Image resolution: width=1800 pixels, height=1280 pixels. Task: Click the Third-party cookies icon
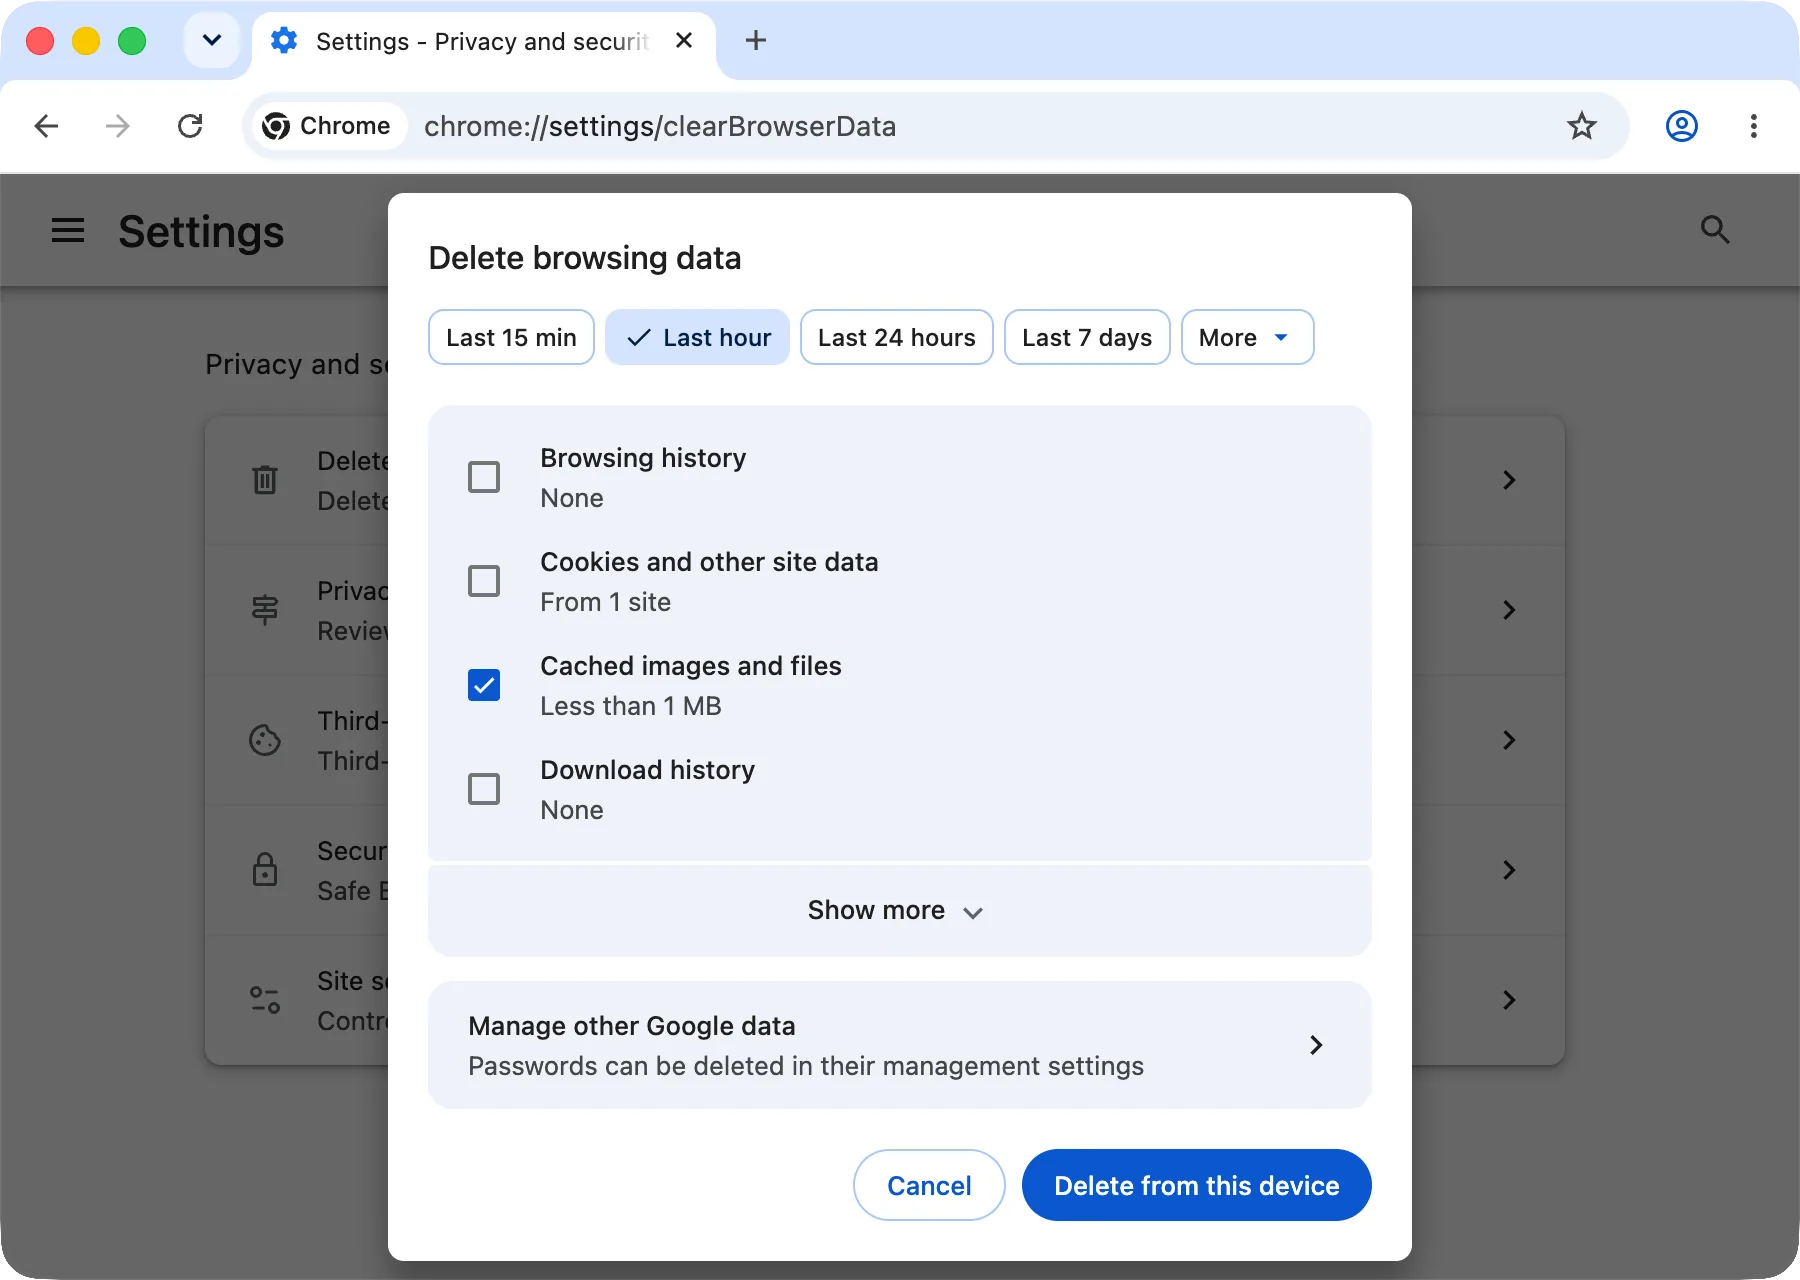tap(265, 740)
